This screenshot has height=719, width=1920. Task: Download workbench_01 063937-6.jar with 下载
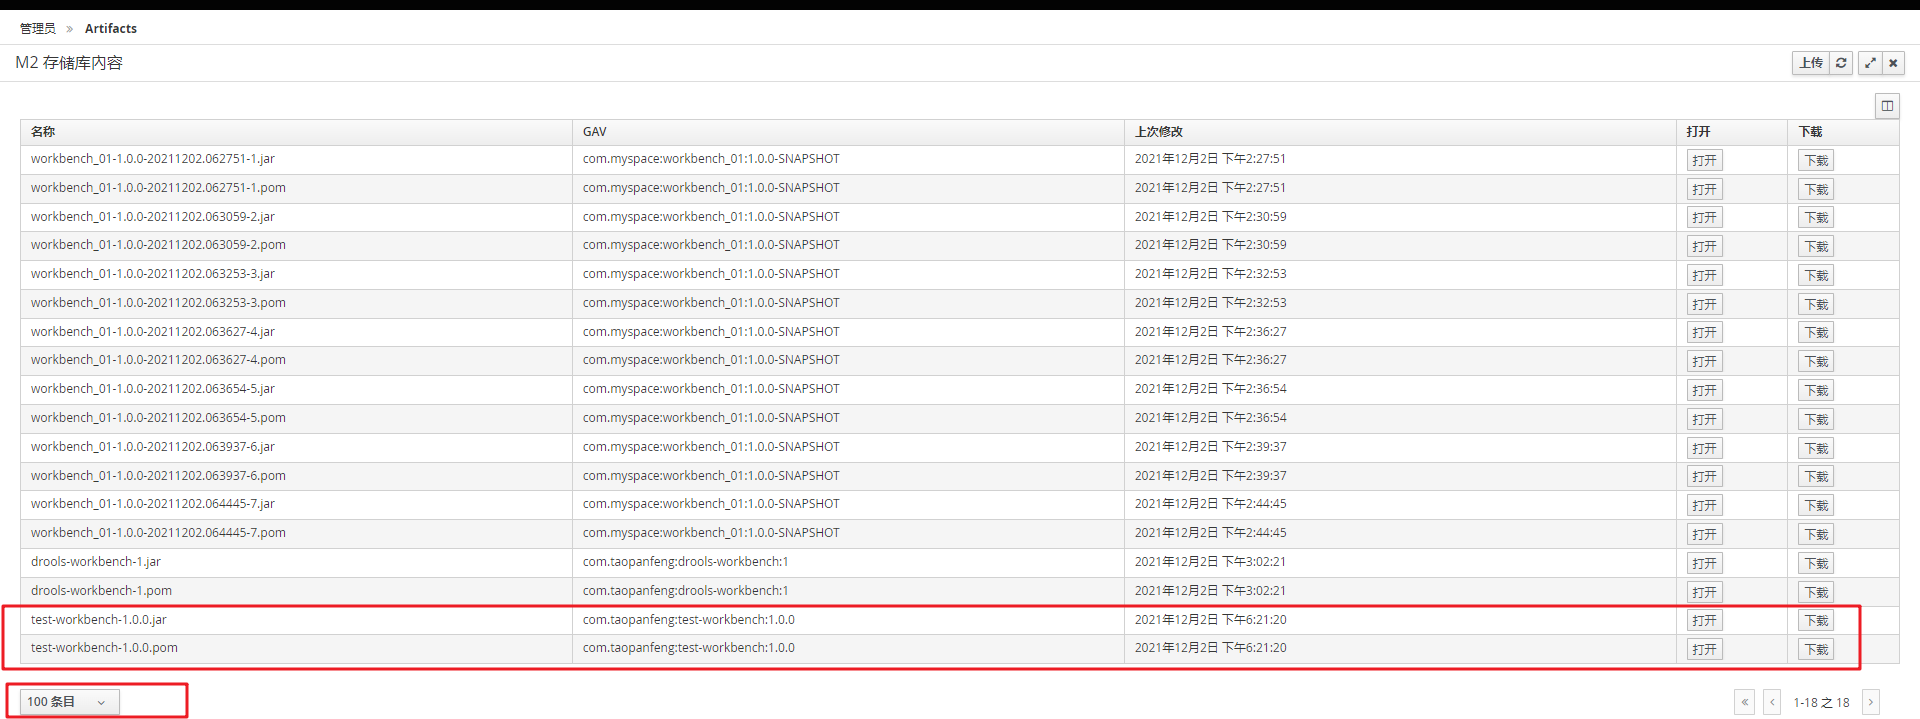(1816, 449)
